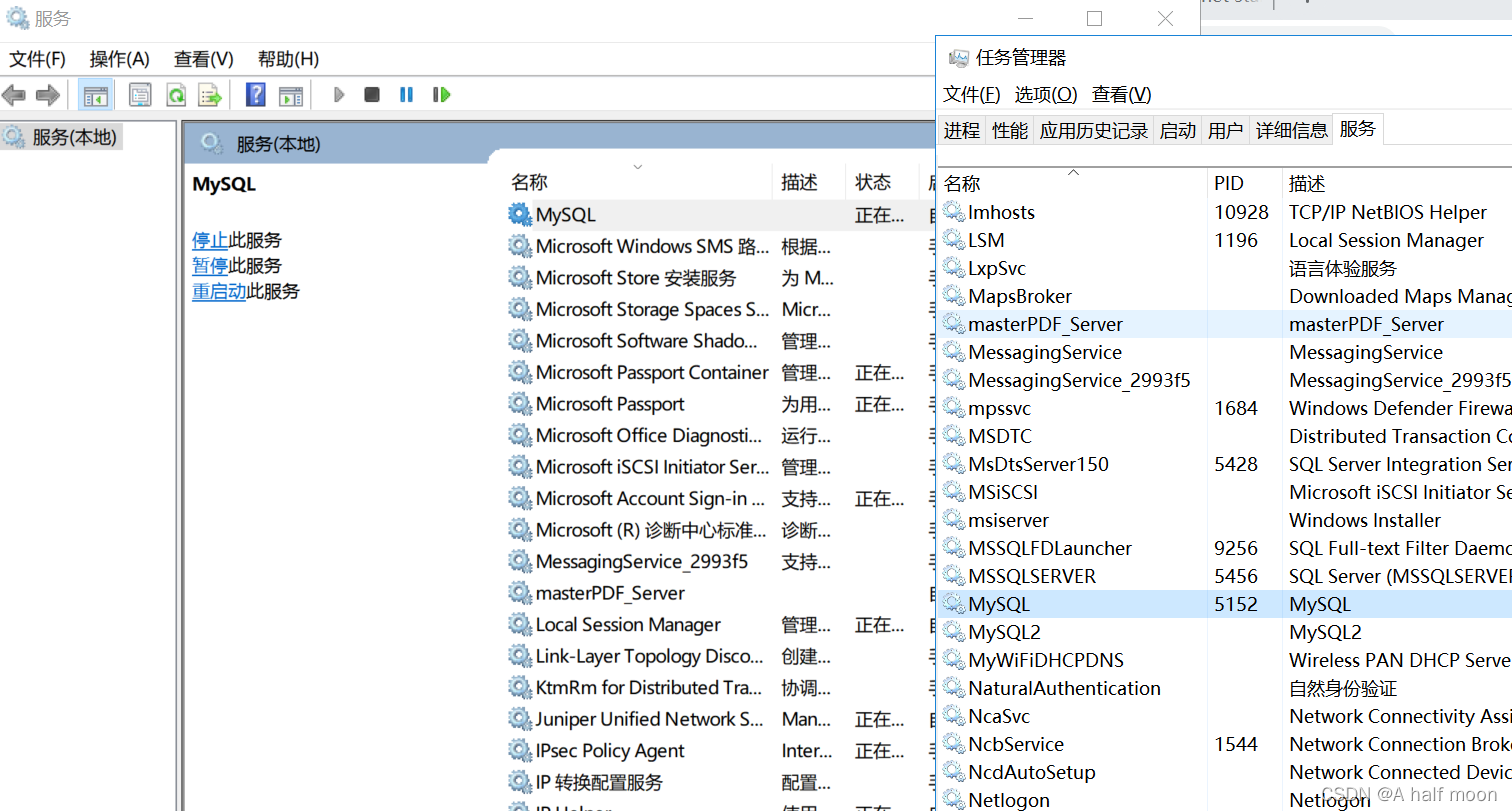This screenshot has height=811, width=1512.
Task: Open the blue Help question-mark icon
Action: pyautogui.click(x=256, y=95)
